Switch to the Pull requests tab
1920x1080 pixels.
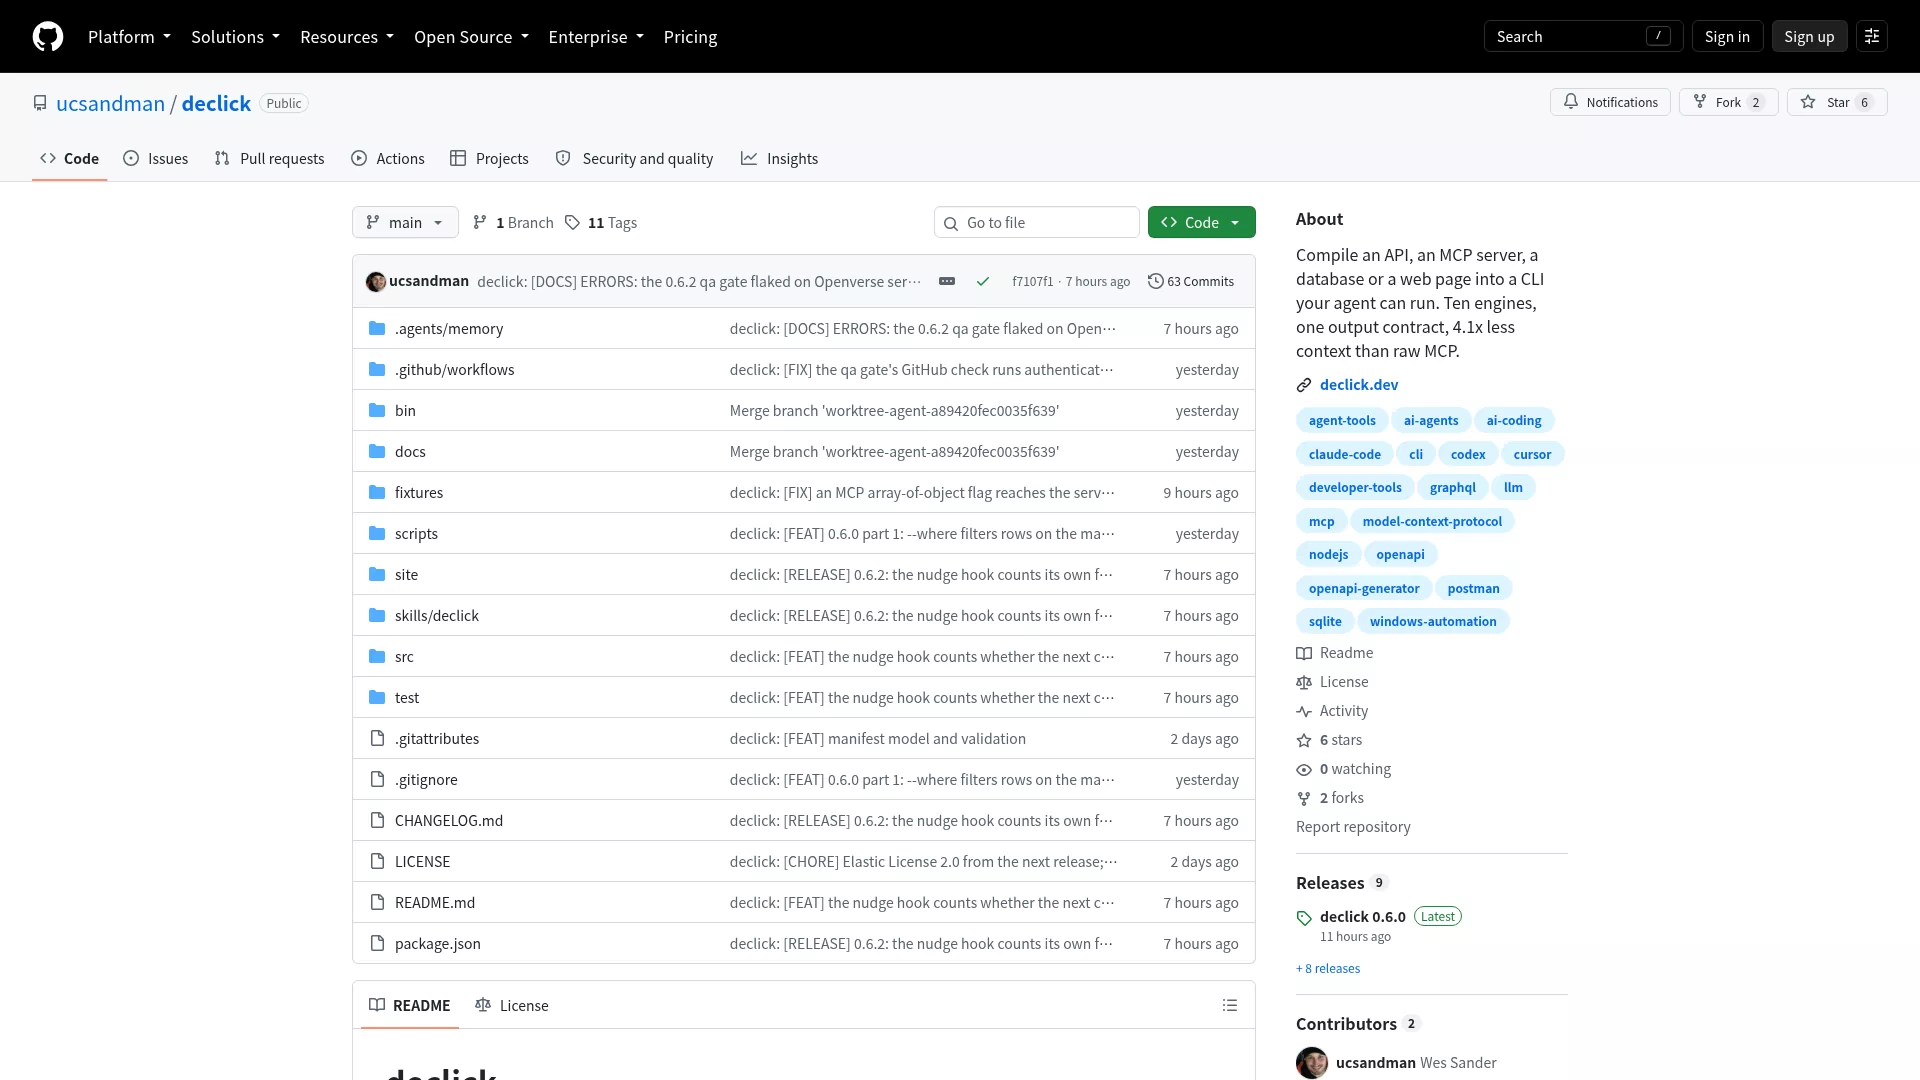point(269,159)
